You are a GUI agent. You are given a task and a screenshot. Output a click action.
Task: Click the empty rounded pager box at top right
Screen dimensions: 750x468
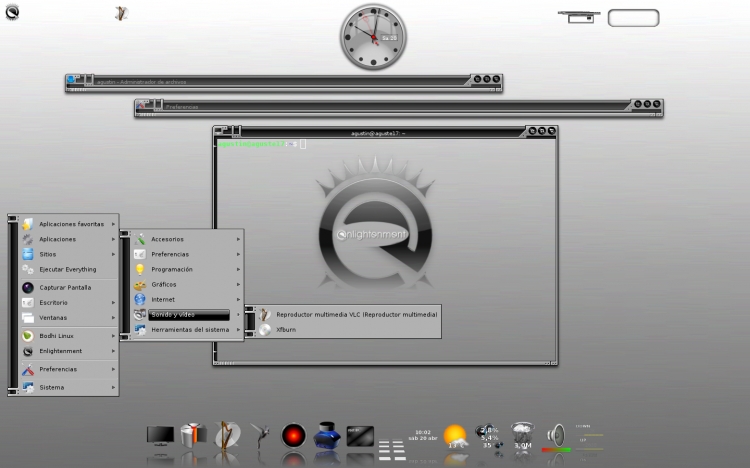633,18
